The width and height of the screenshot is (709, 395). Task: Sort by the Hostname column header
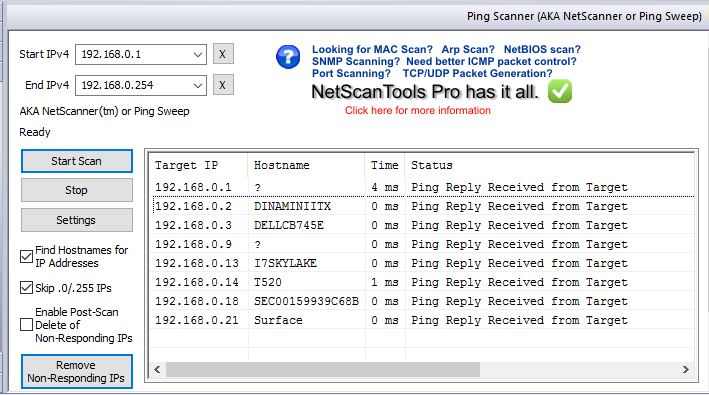coord(306,165)
